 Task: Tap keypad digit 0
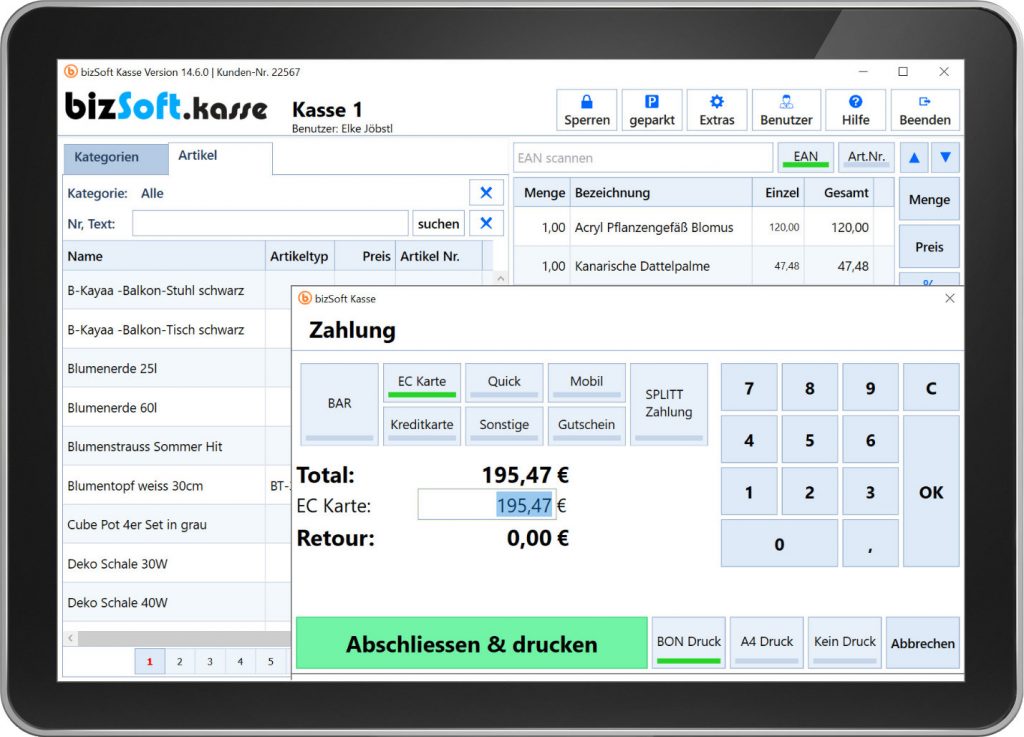tap(779, 543)
